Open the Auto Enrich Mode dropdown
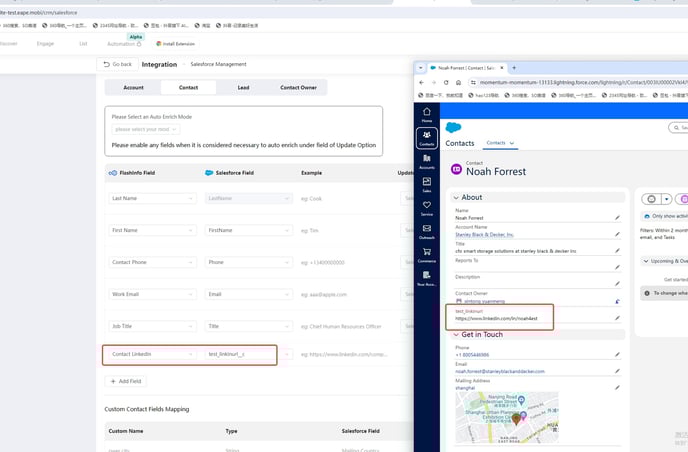 tap(146, 129)
